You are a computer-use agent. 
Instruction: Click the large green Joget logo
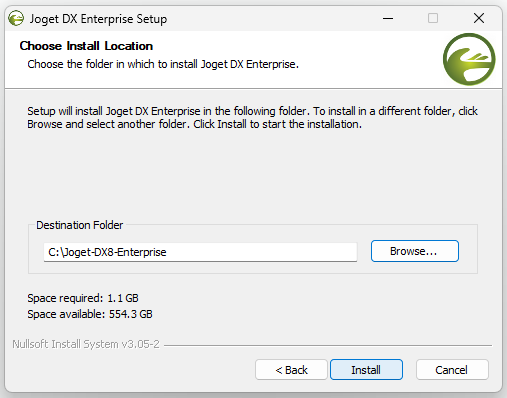point(469,59)
